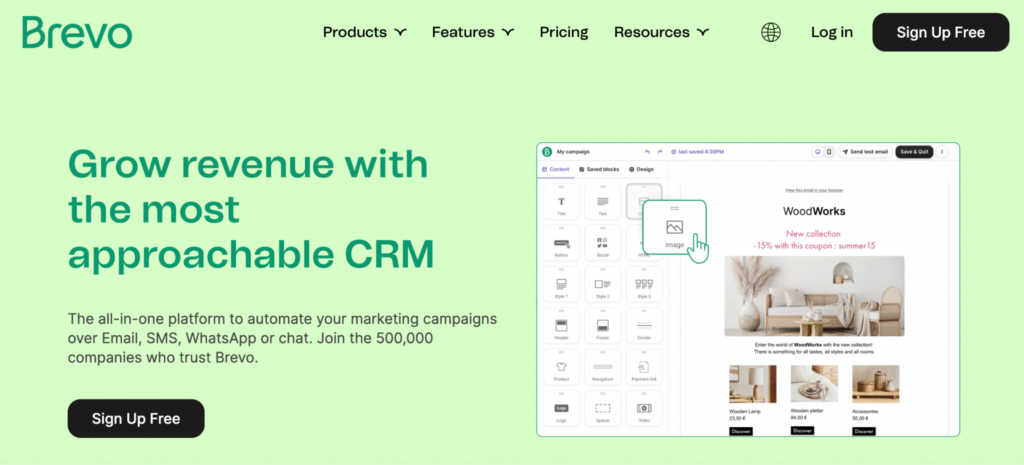Select the Logo block
The image size is (1024, 465).
point(561,408)
